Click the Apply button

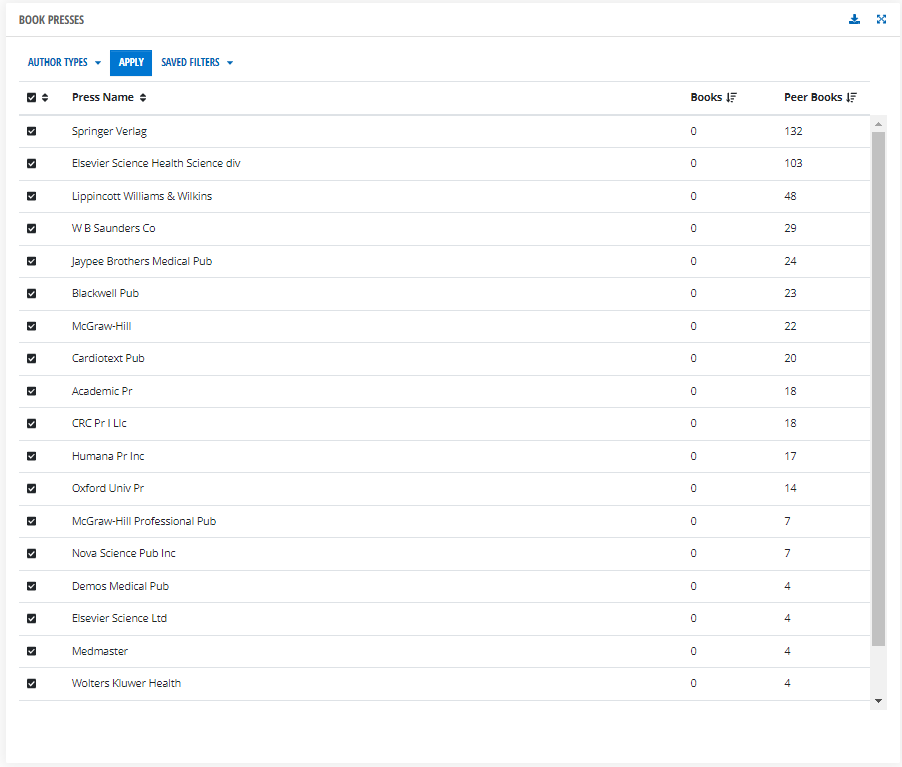(131, 63)
